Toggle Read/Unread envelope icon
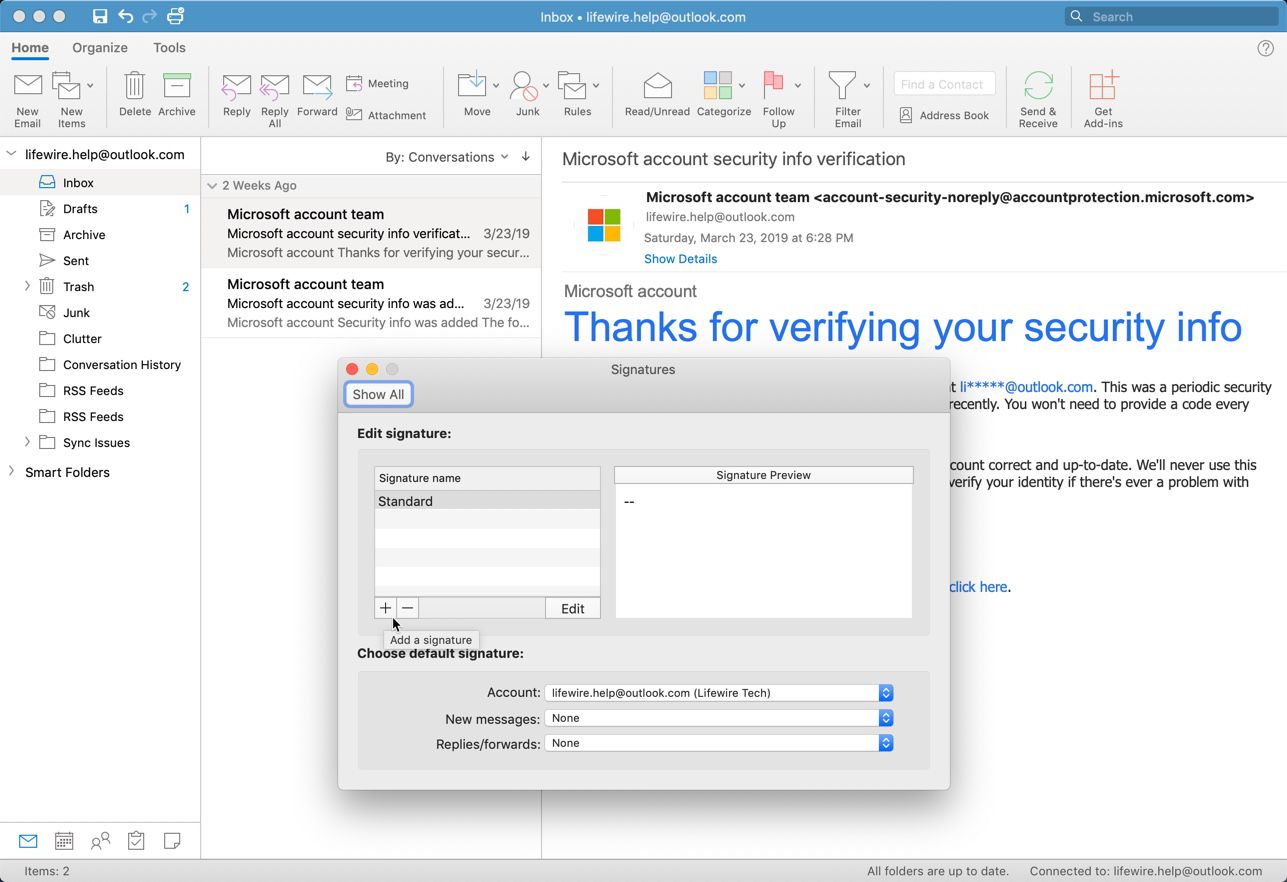This screenshot has height=882, width=1287. pyautogui.click(x=657, y=86)
